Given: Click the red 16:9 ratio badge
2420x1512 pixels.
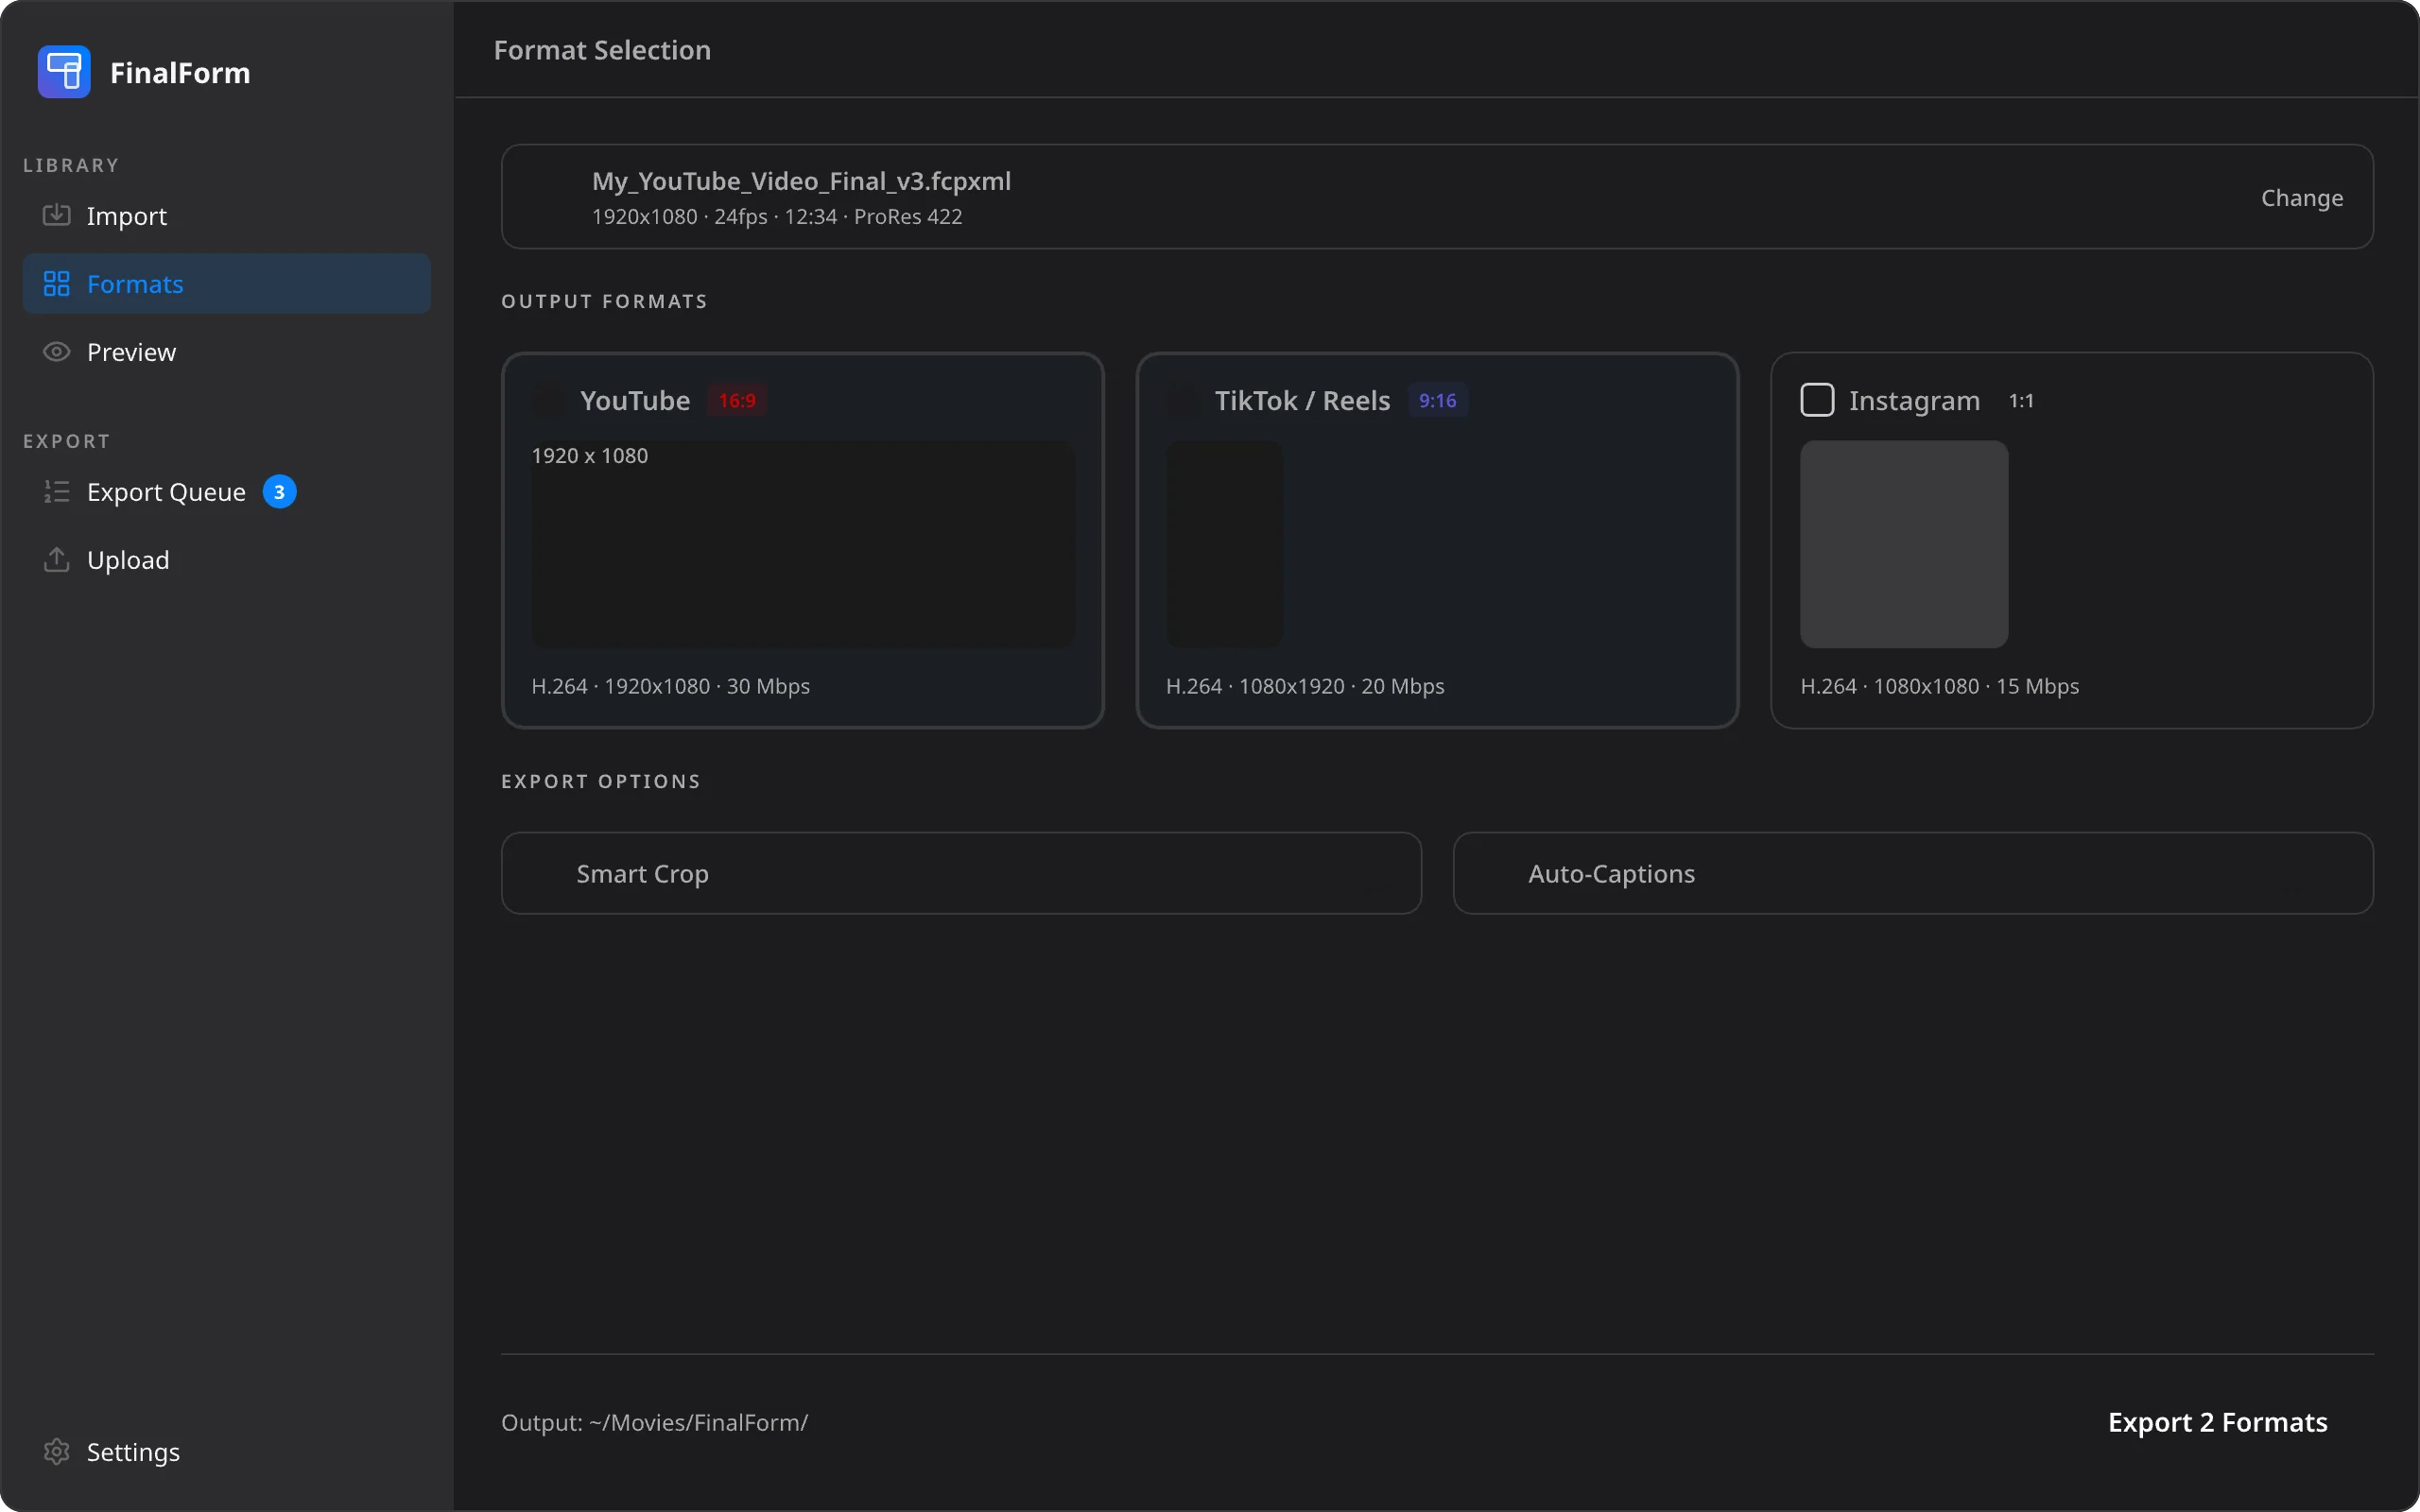Looking at the screenshot, I should point(737,400).
